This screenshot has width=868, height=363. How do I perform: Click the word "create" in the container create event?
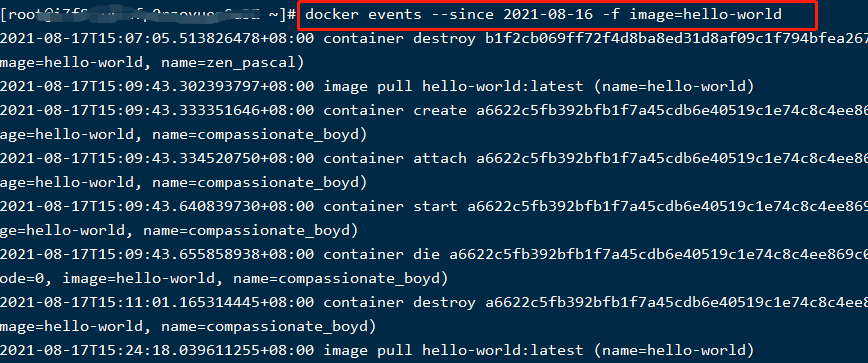tap(440, 111)
